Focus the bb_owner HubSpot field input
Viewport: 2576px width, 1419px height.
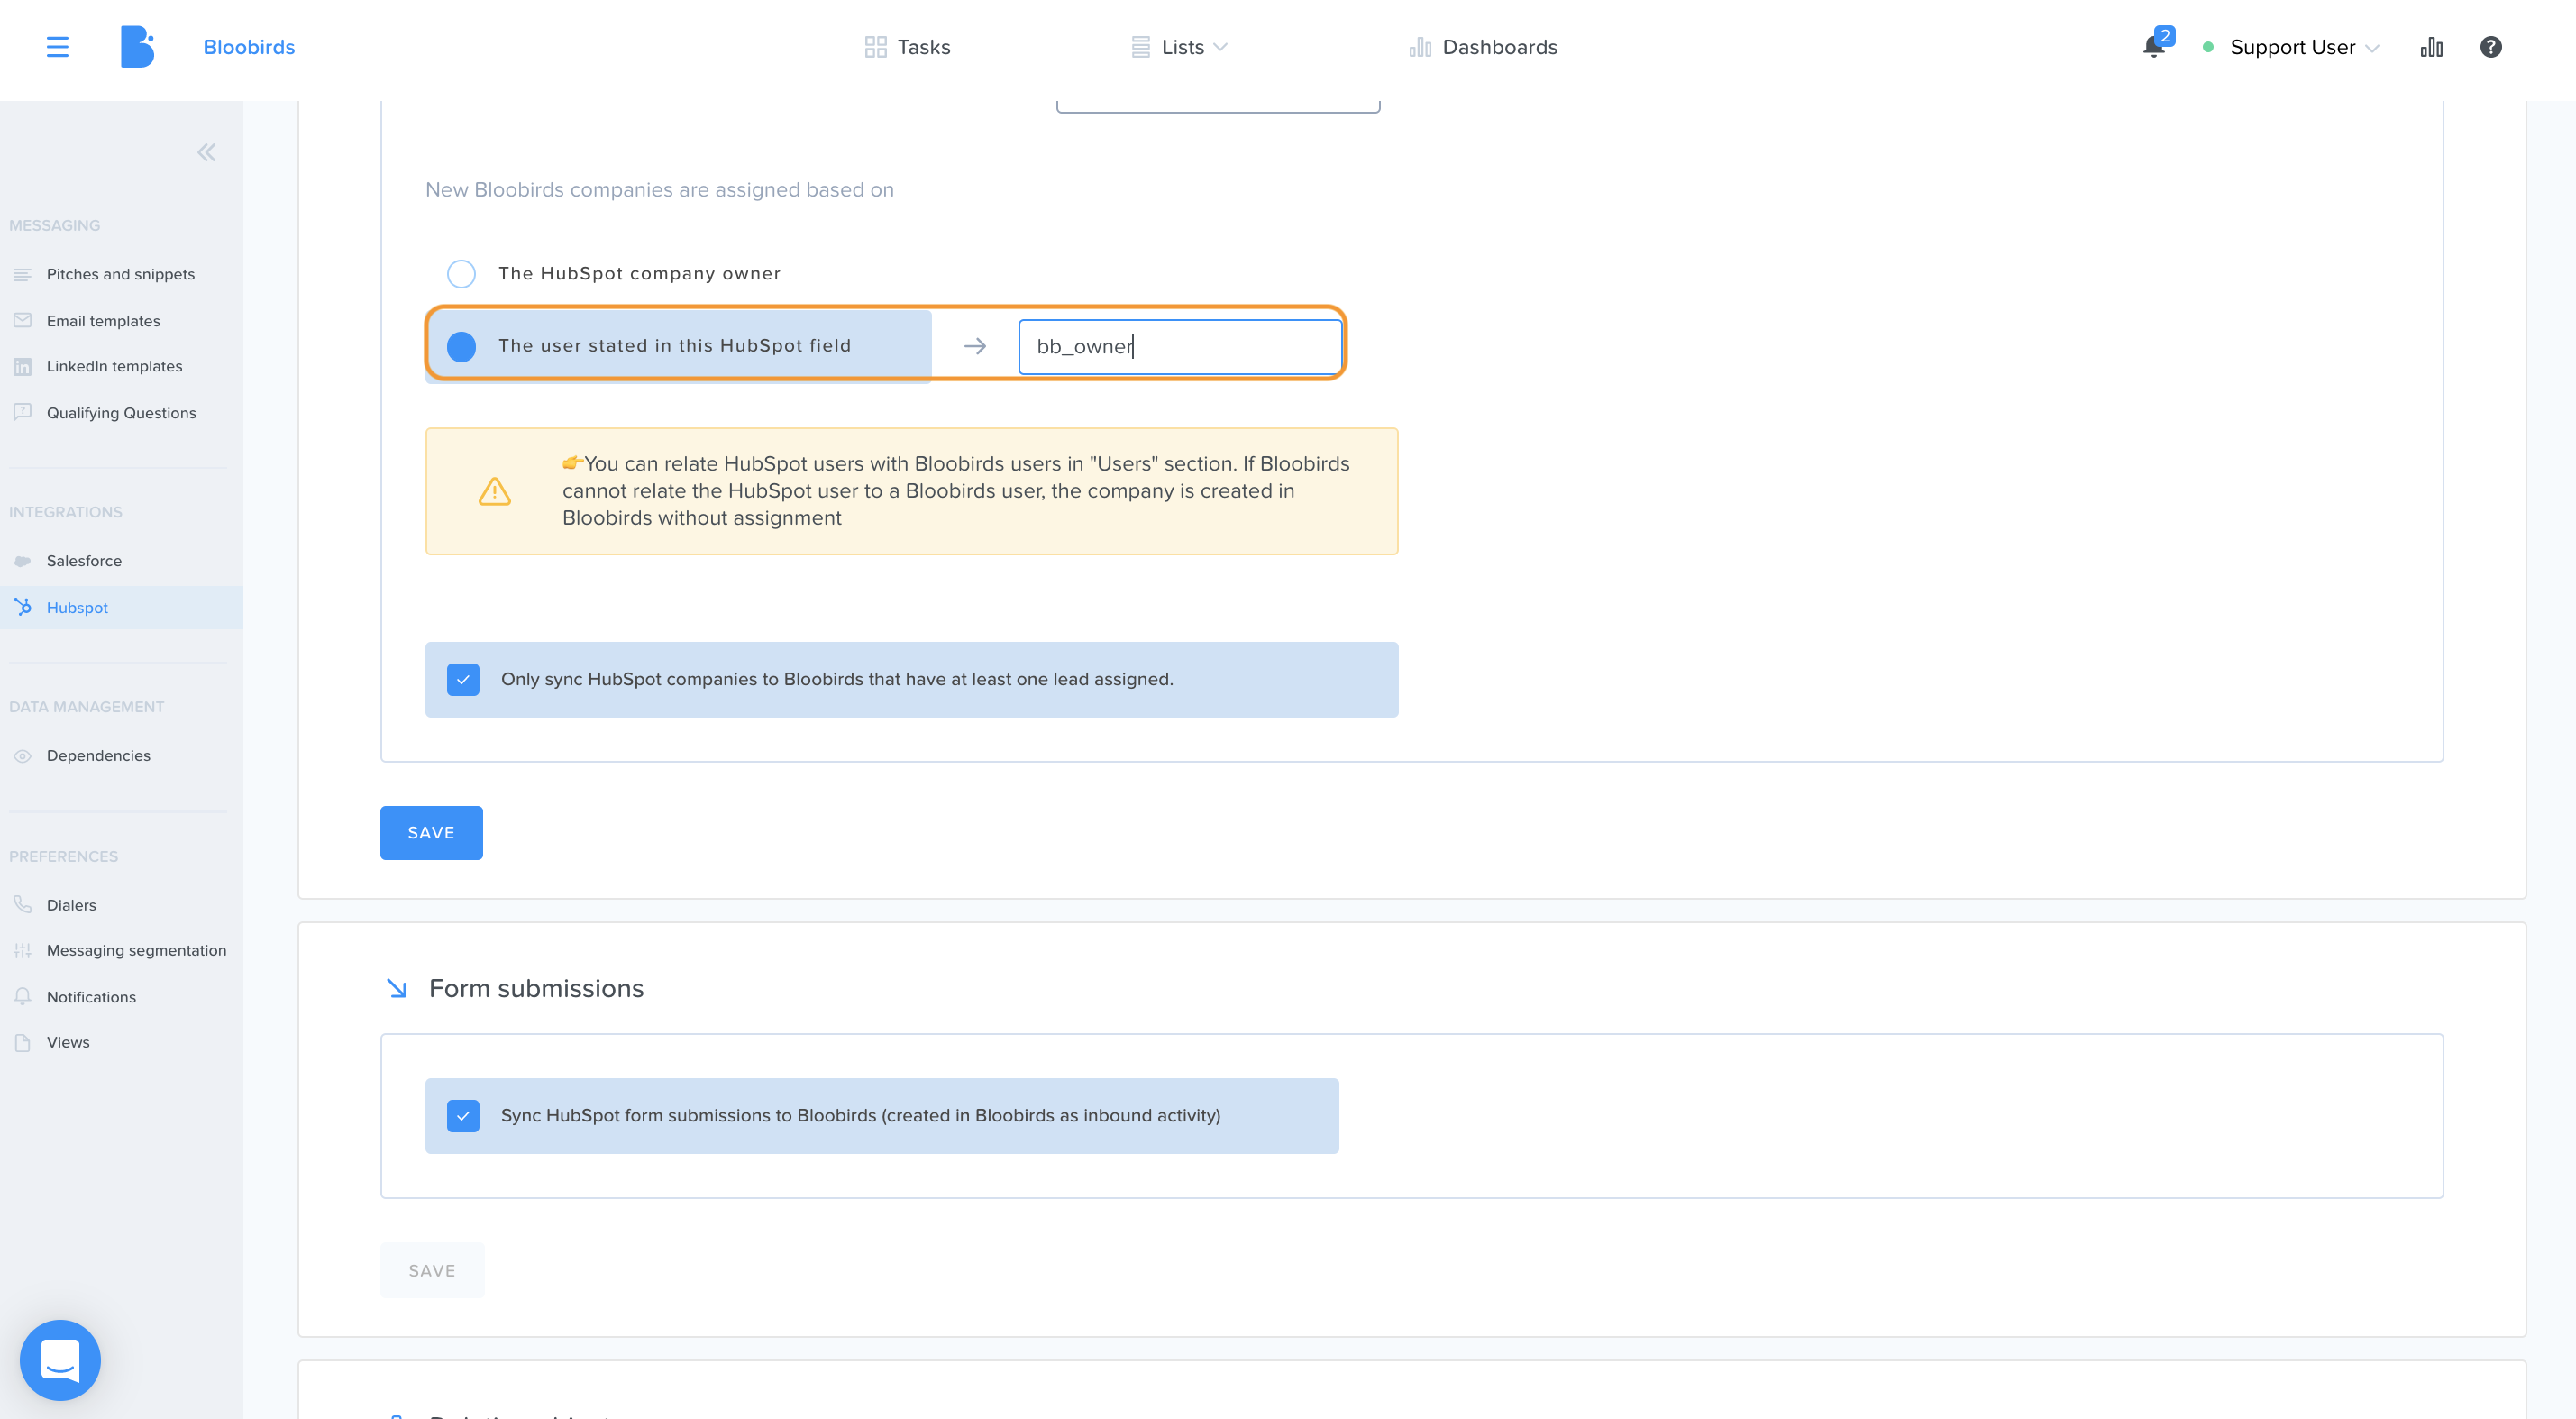coord(1180,346)
